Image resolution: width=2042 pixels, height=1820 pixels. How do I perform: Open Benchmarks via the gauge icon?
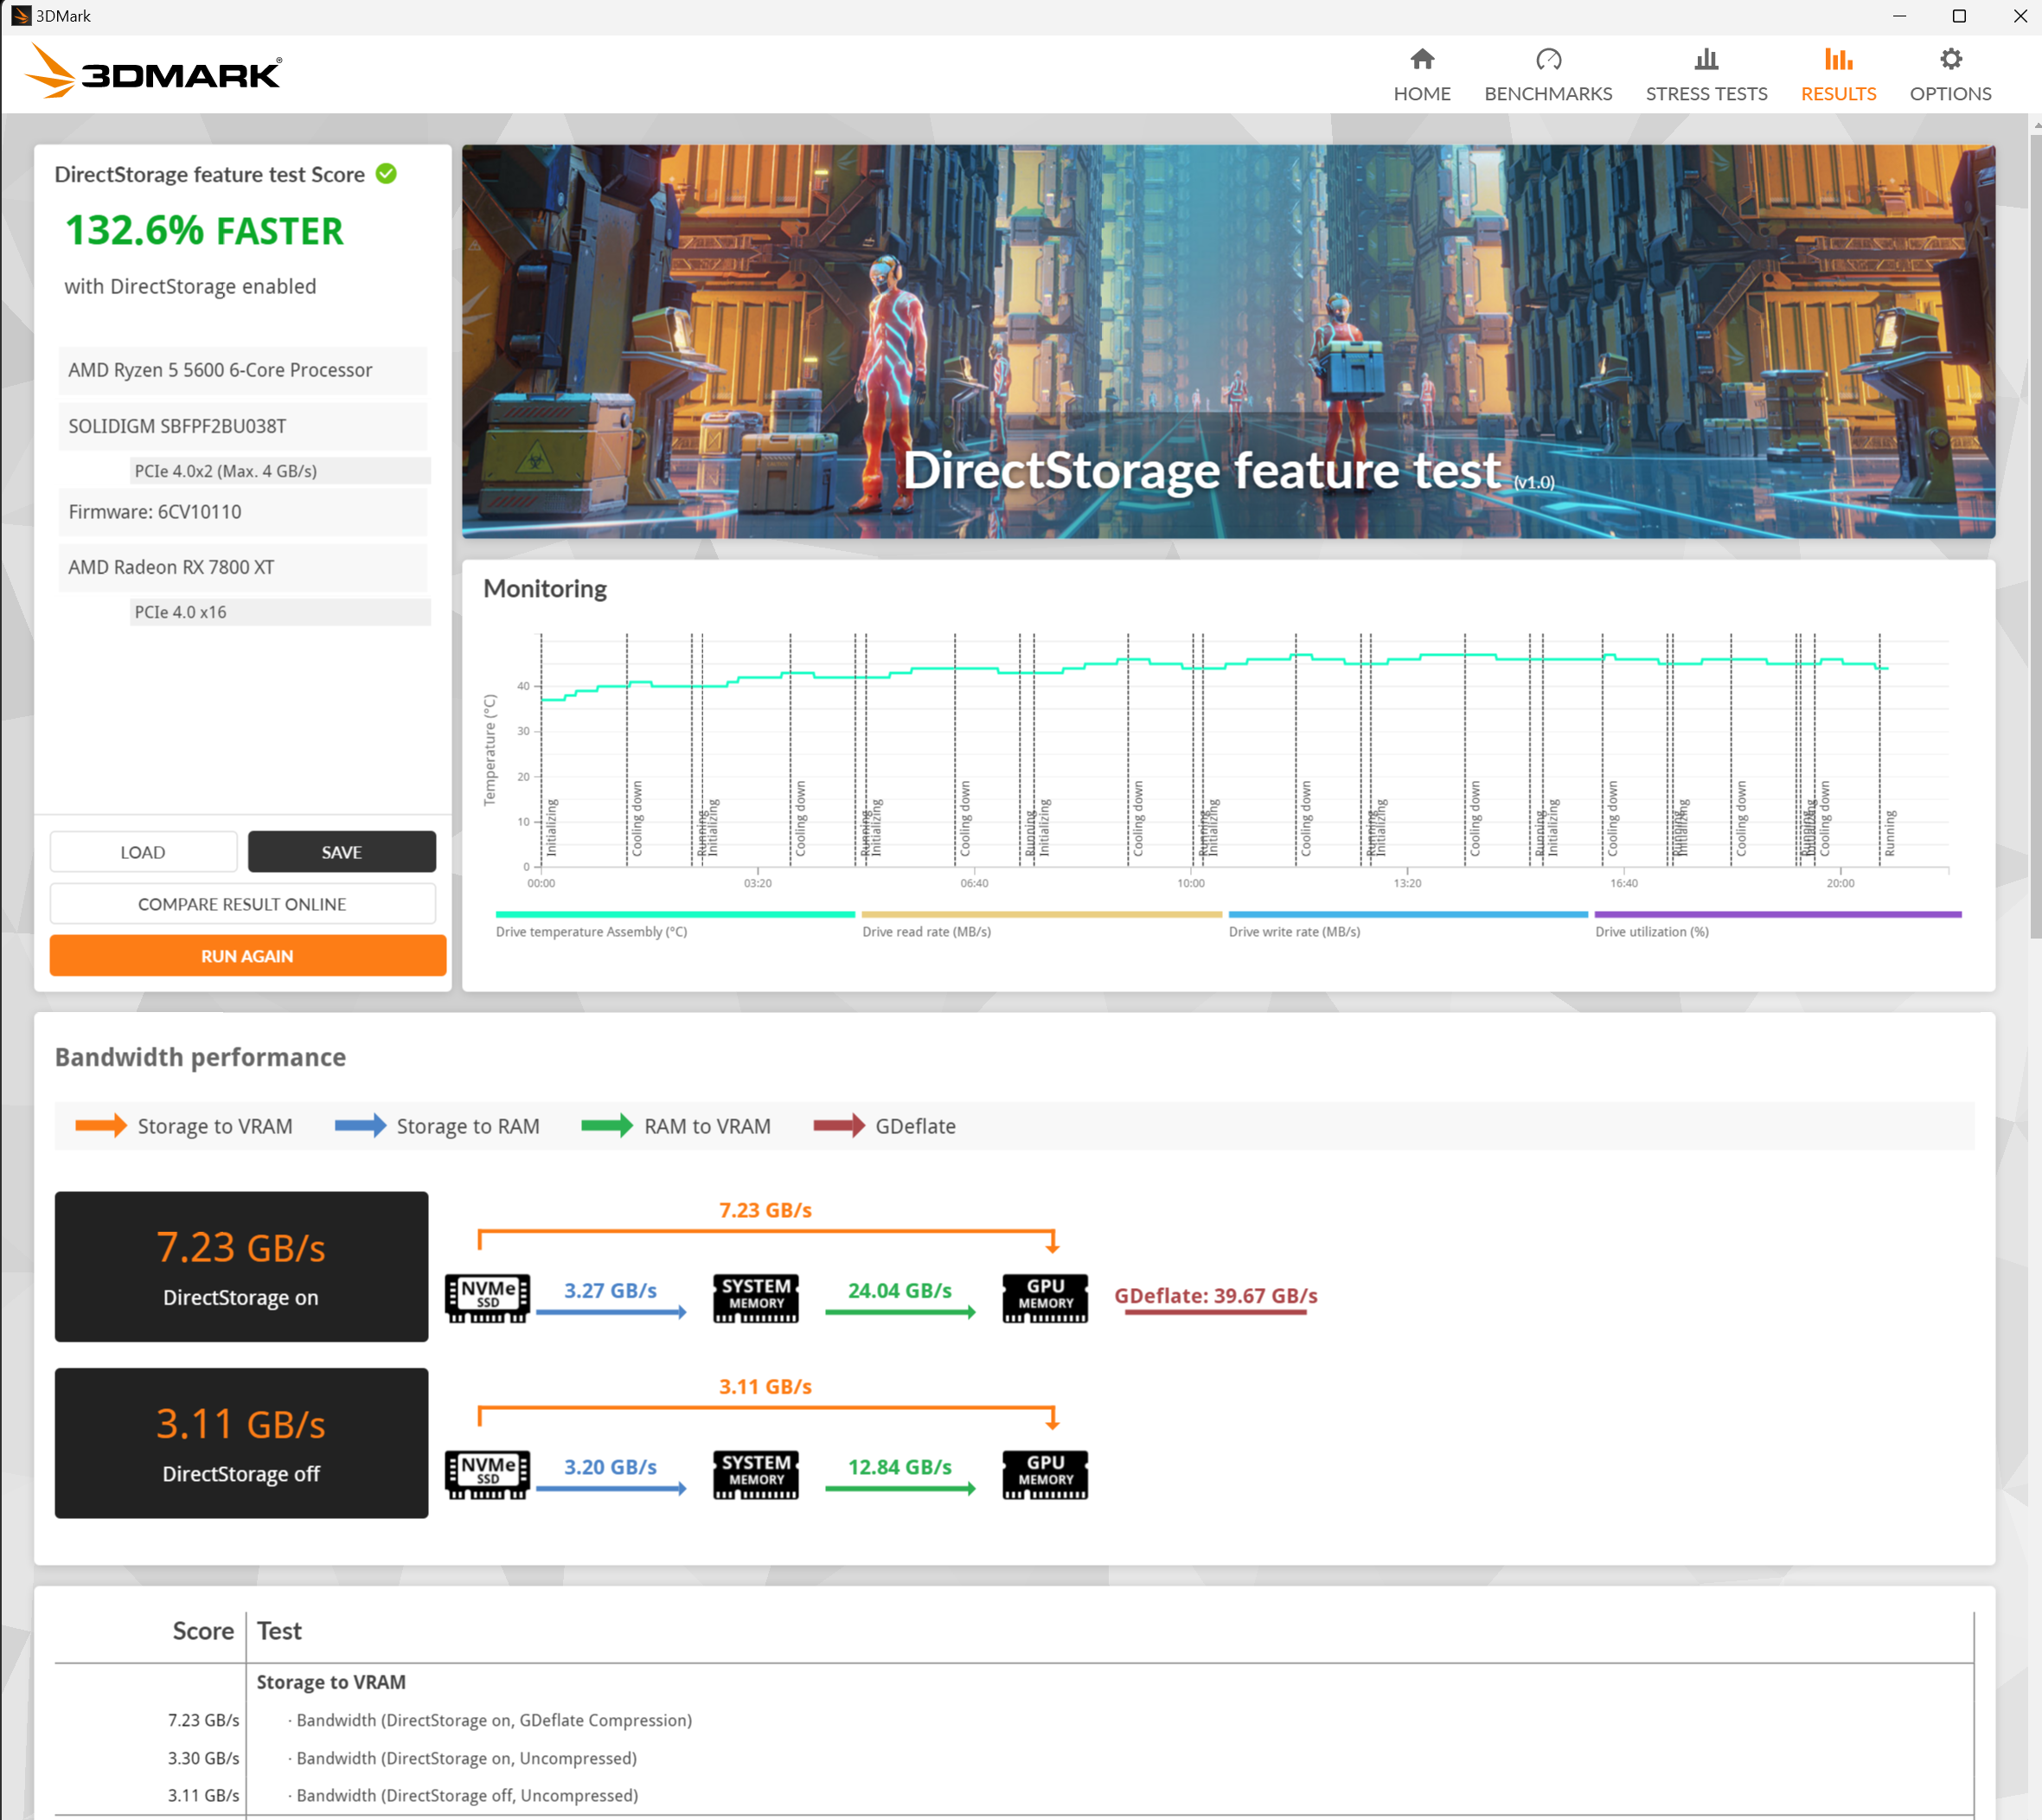[1547, 60]
